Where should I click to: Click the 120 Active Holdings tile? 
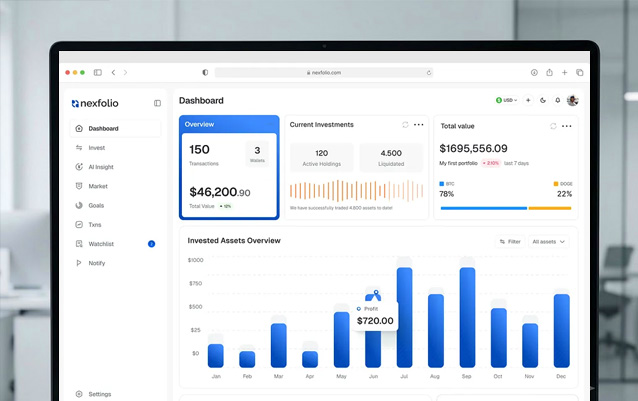coord(321,157)
